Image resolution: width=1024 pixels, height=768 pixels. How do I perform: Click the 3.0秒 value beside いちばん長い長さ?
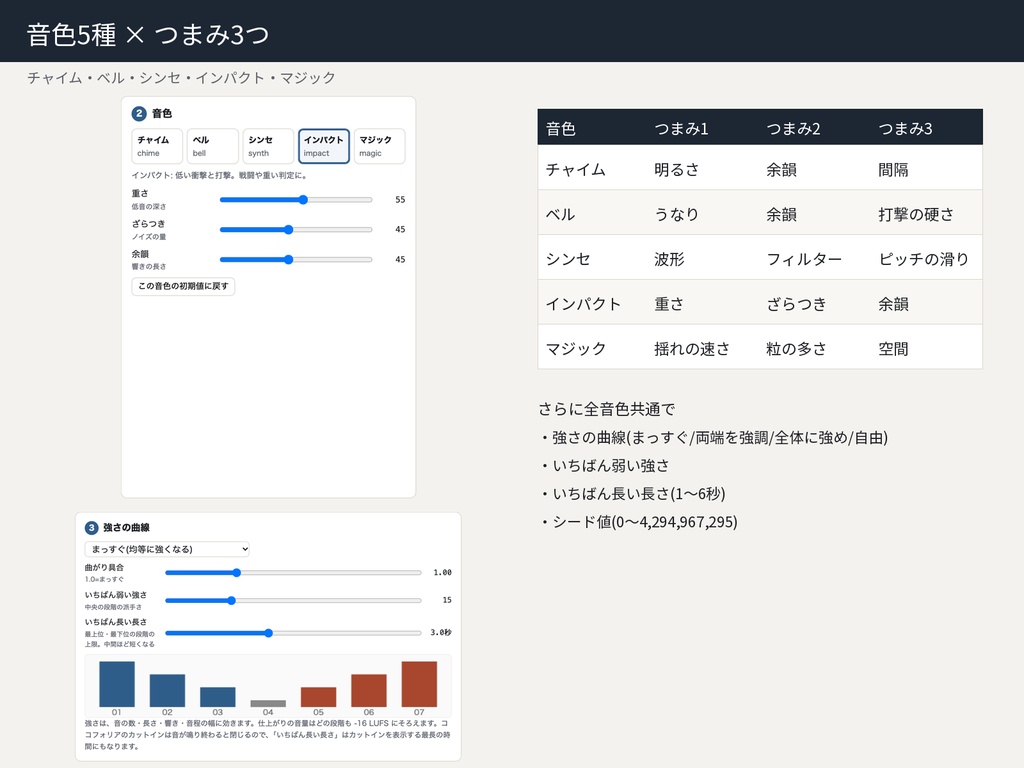[x=441, y=633]
